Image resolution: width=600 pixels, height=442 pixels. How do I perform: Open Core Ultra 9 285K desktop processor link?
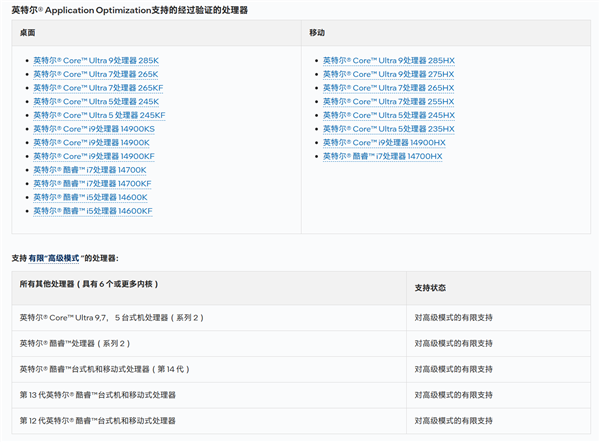[x=96, y=60]
